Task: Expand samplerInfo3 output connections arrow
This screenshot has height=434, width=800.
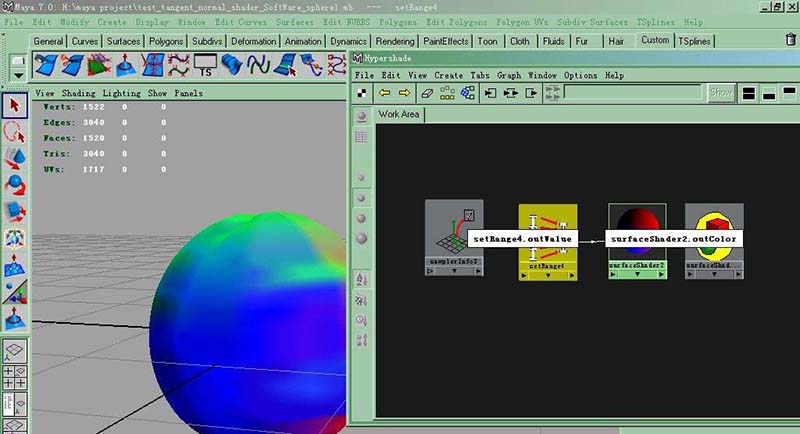Action: pos(478,271)
